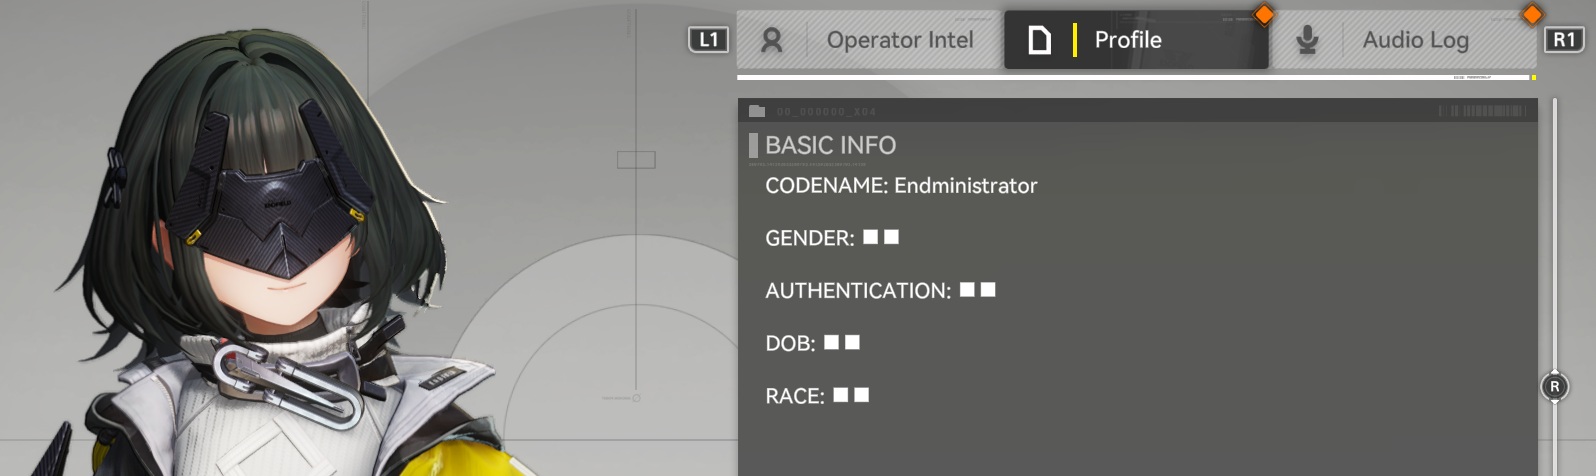Screen dimensions: 1596x476
Task: Select the Profile tab
Action: tap(1136, 40)
